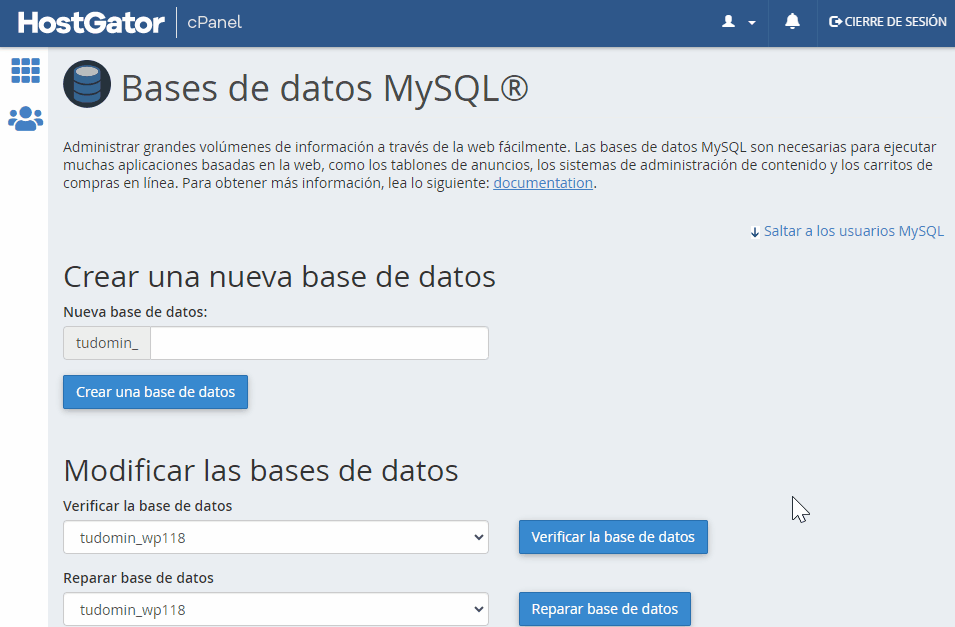Viewport: 955px width, 627px height.
Task: Focus the Nueva base de datos field
Action: [x=319, y=343]
